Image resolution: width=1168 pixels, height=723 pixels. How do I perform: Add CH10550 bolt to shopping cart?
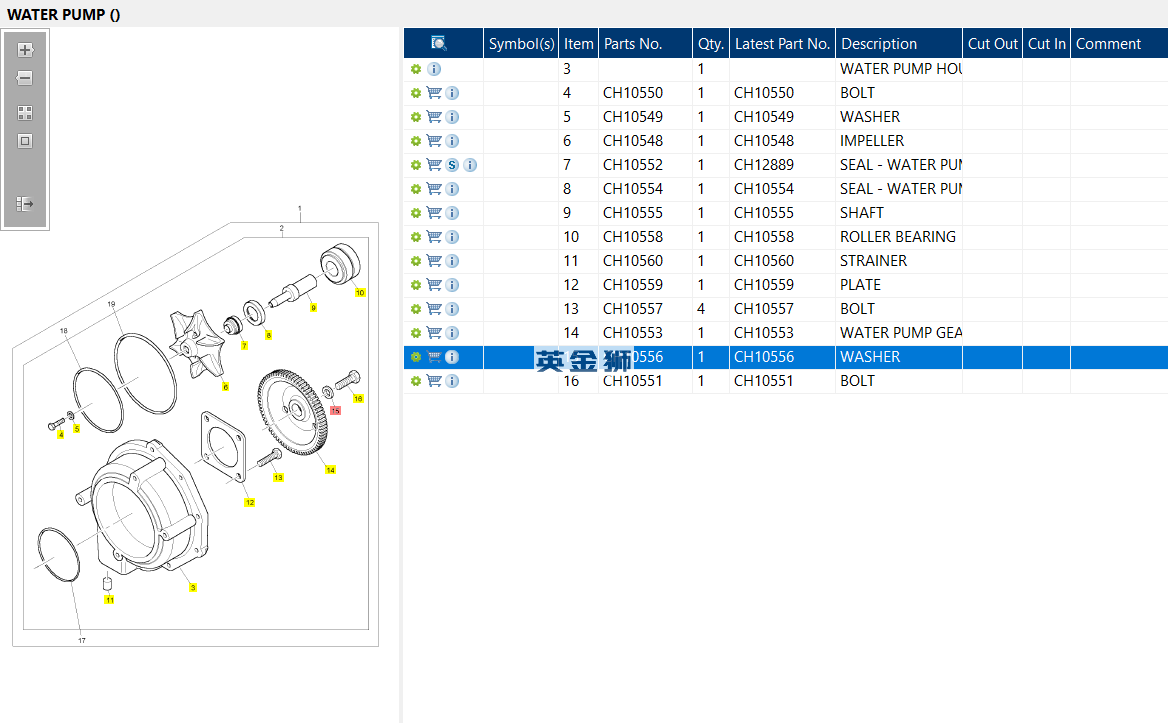pyautogui.click(x=434, y=93)
